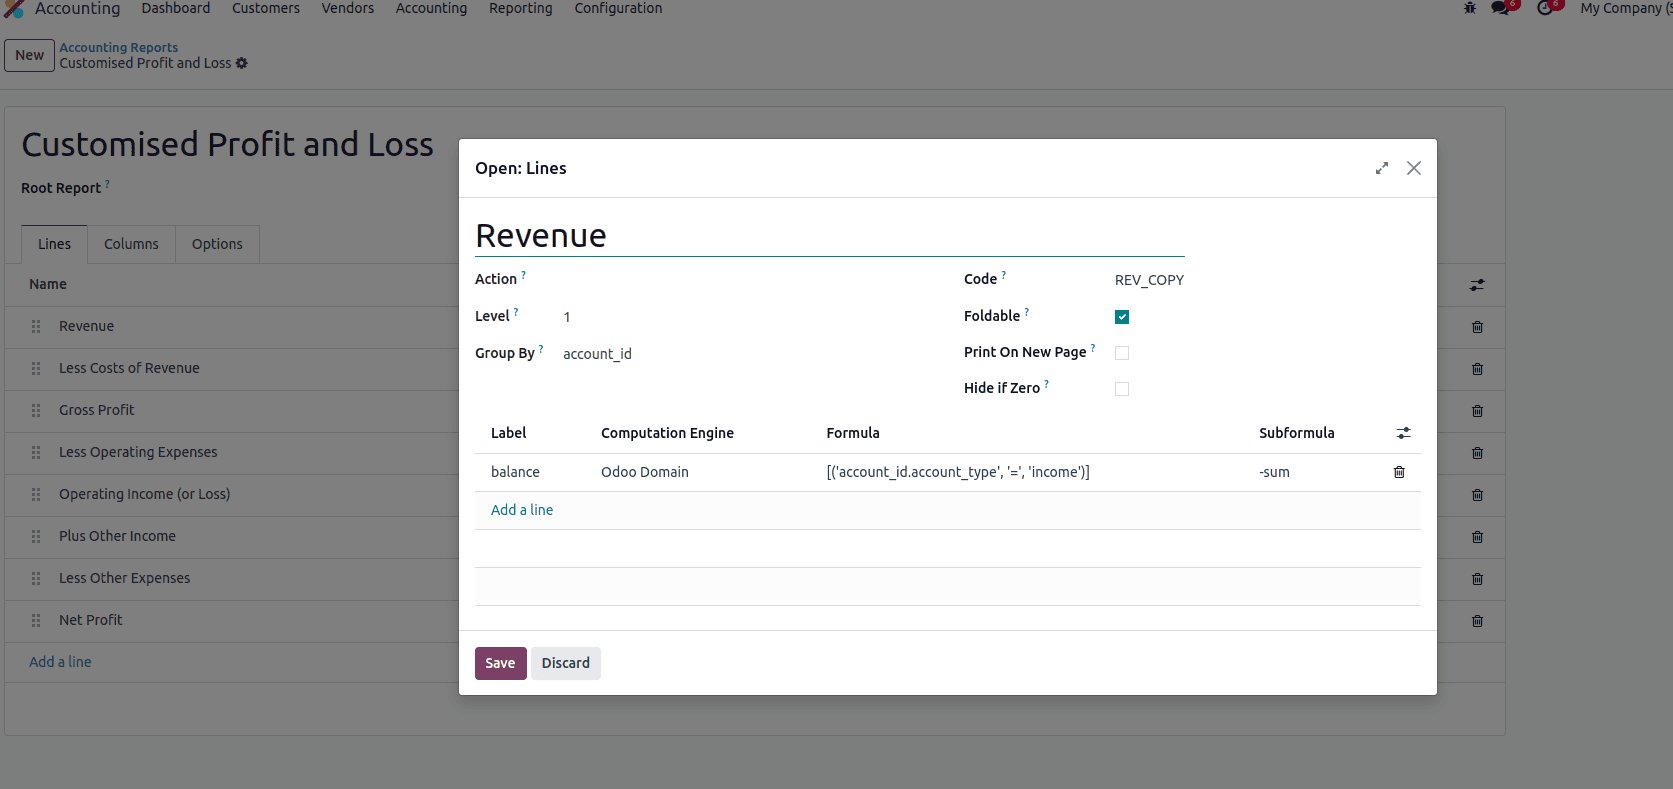Screen dimensions: 1673x789
Task: Click drag handle of Net Profit row
Action: [x=36, y=621]
